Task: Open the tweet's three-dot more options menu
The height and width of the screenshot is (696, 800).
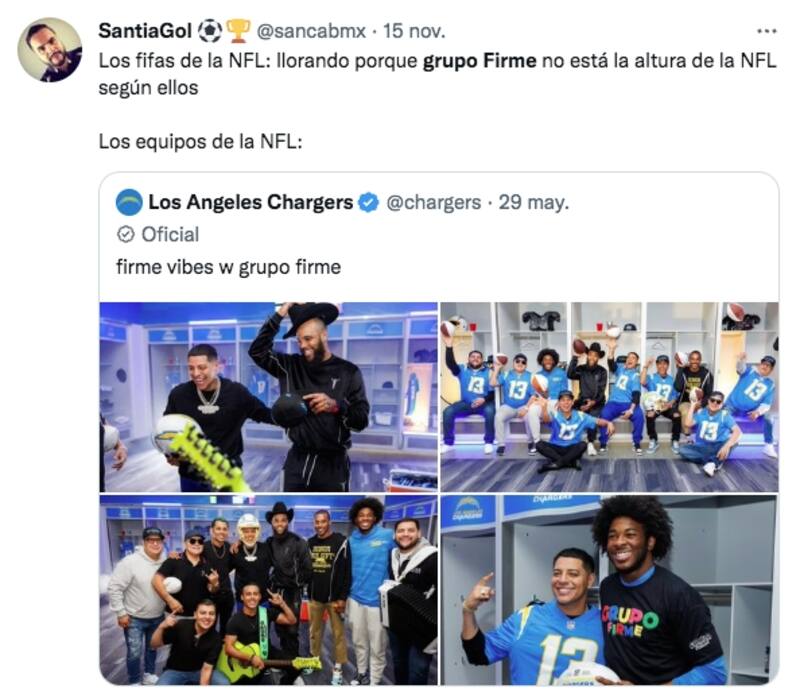Action: [x=765, y=30]
